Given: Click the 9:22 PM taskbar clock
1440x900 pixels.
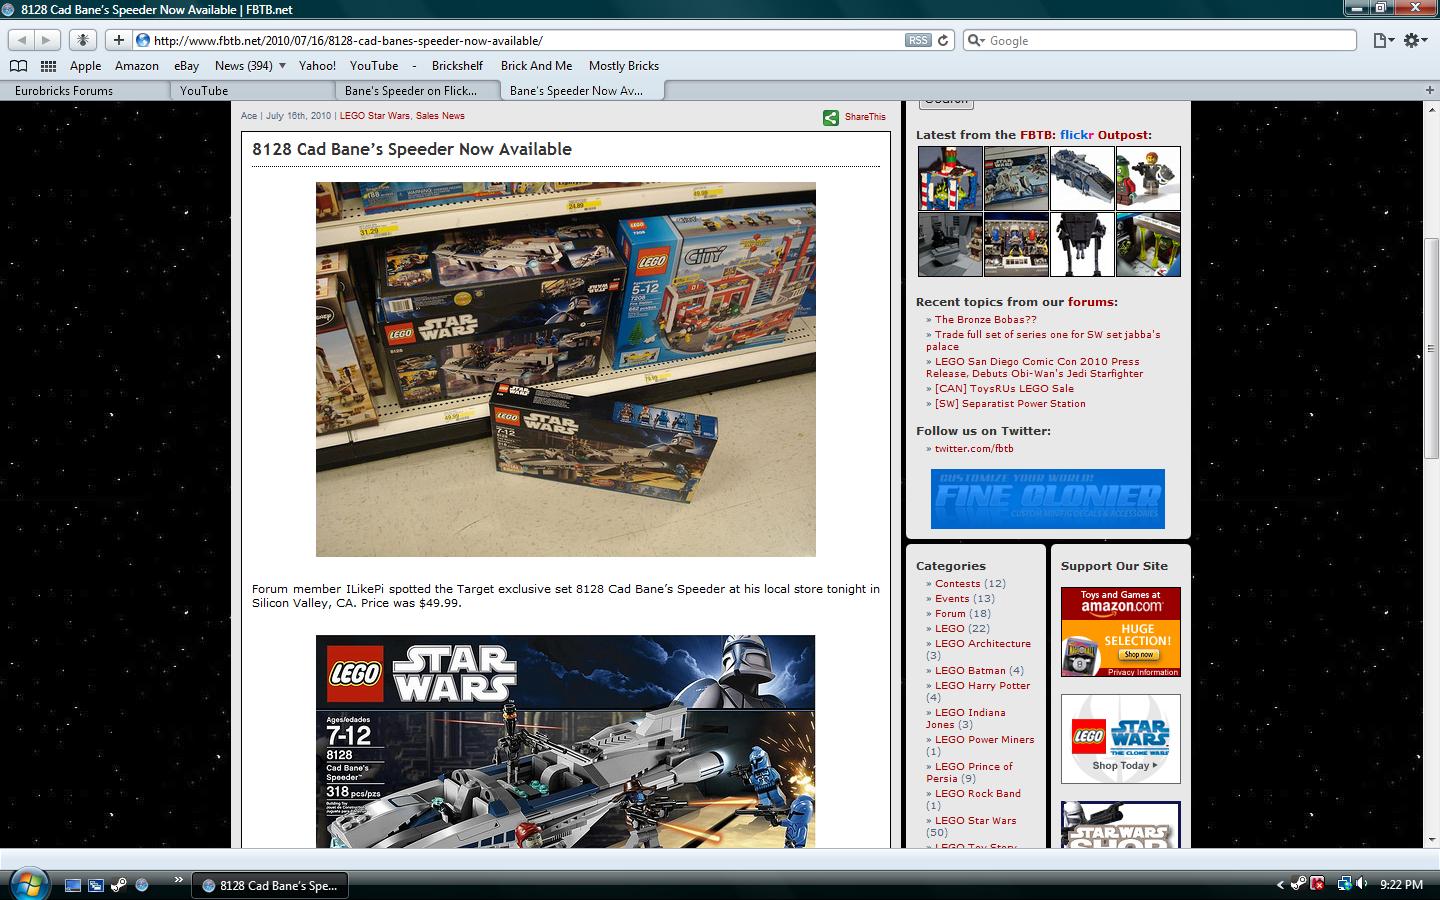Looking at the screenshot, I should click(1401, 885).
